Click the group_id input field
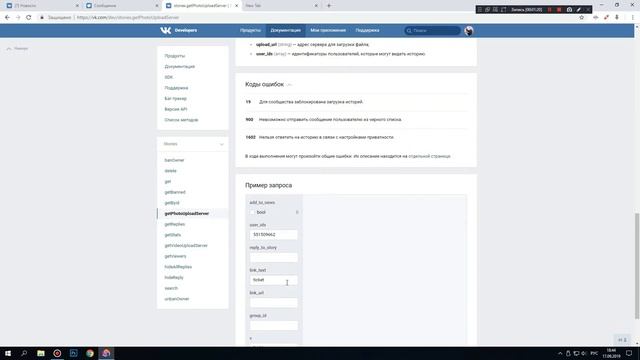This screenshot has height=360, width=640. pyautogui.click(x=273, y=326)
